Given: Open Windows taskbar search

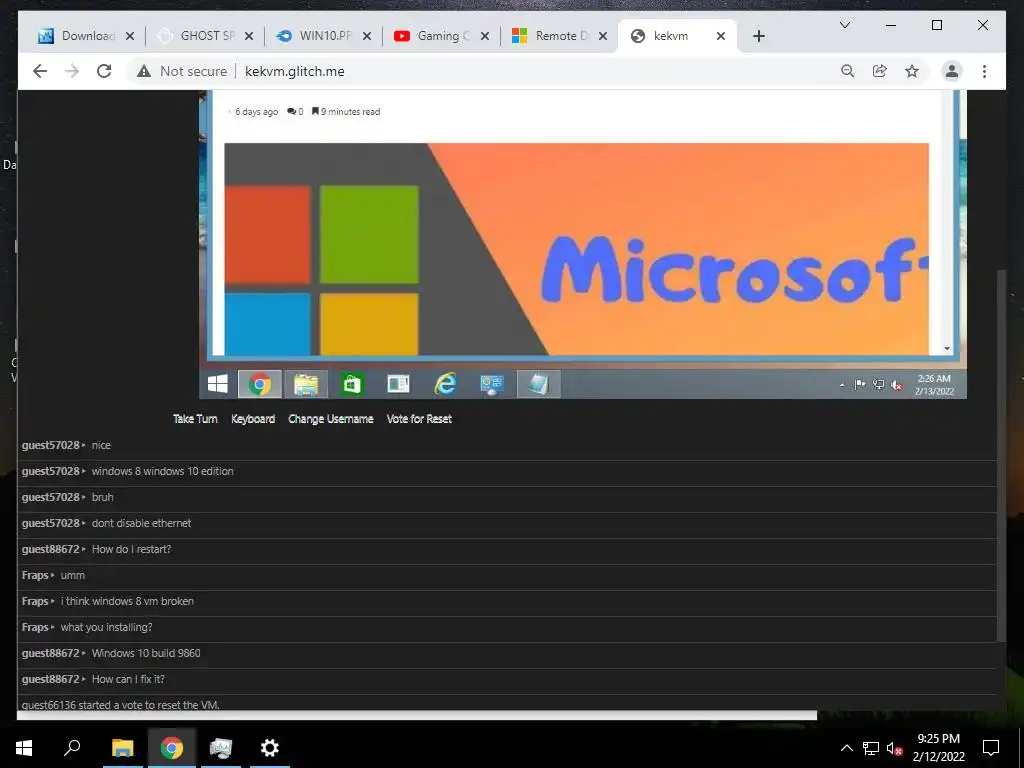Looking at the screenshot, I should [72, 748].
